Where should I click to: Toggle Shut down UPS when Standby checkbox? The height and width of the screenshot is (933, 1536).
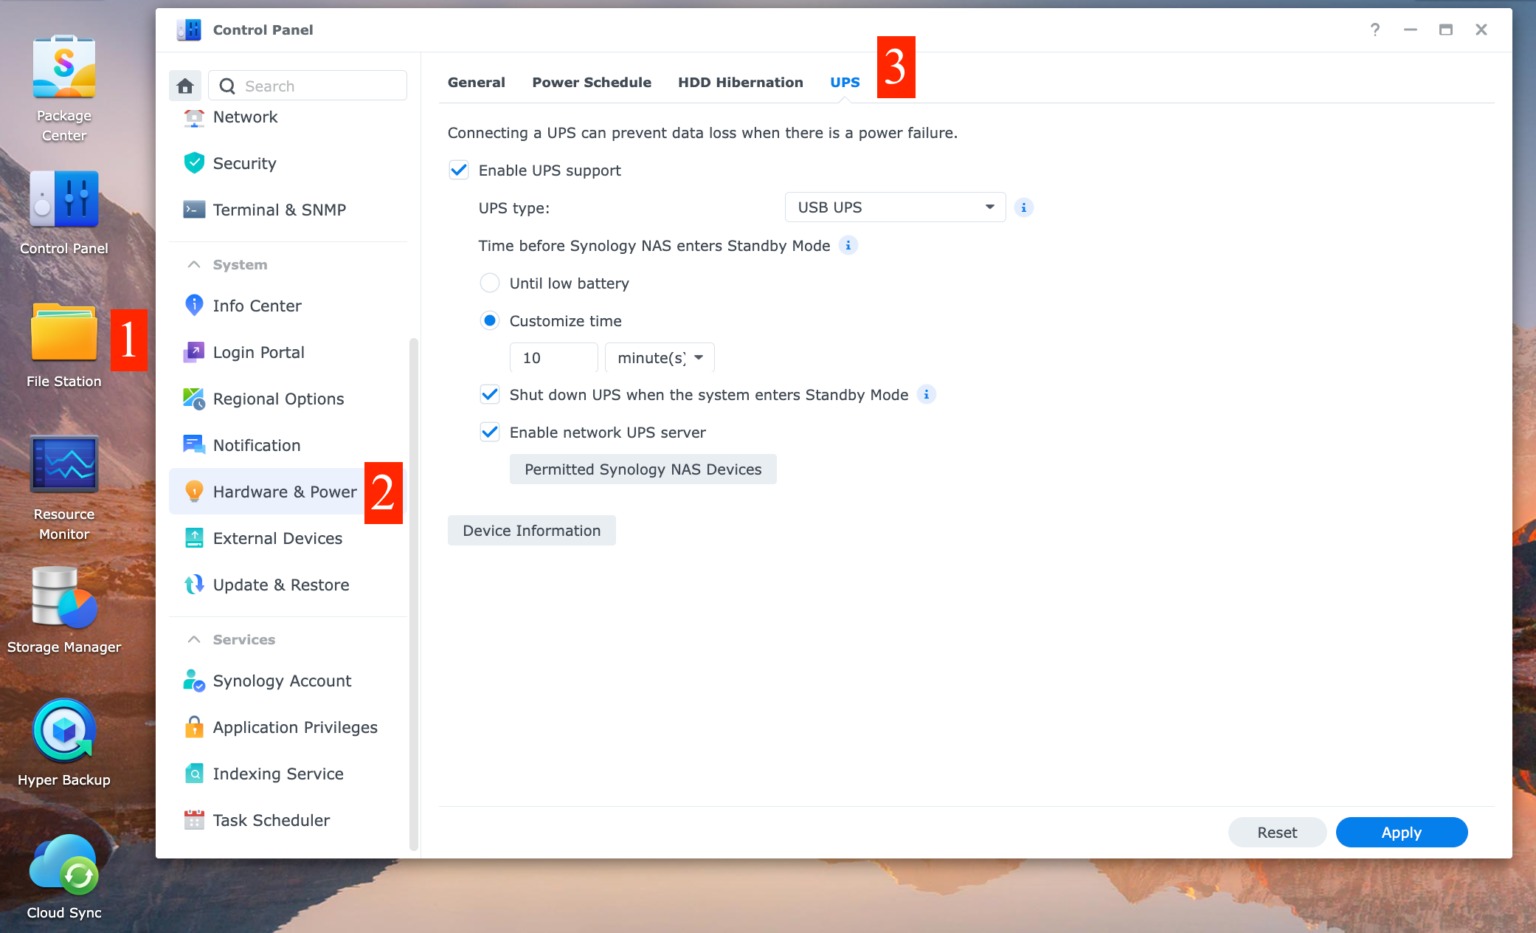[490, 394]
